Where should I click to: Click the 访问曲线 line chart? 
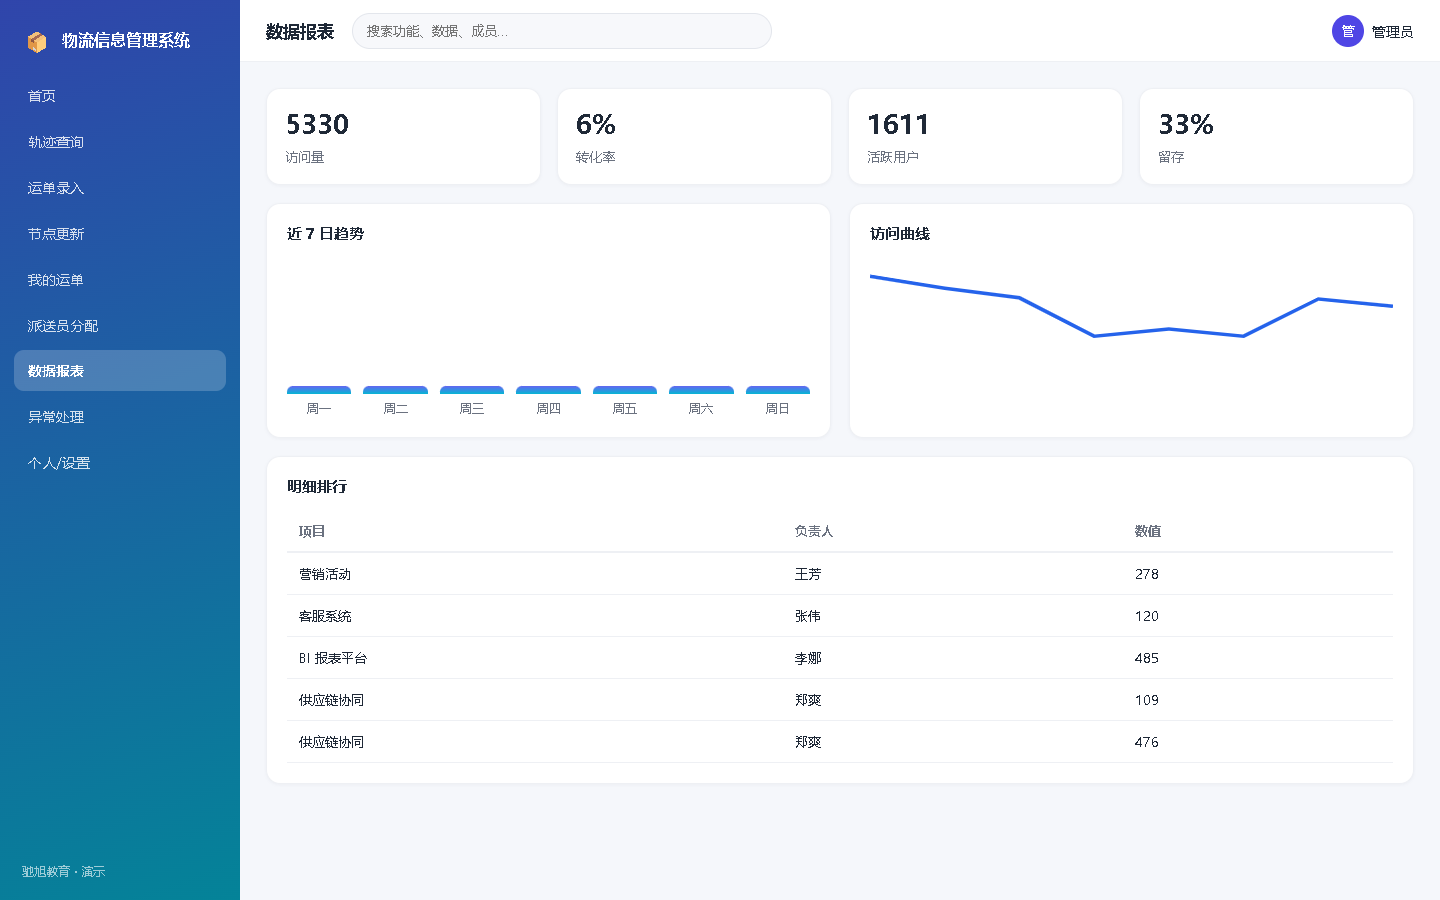tap(1131, 306)
